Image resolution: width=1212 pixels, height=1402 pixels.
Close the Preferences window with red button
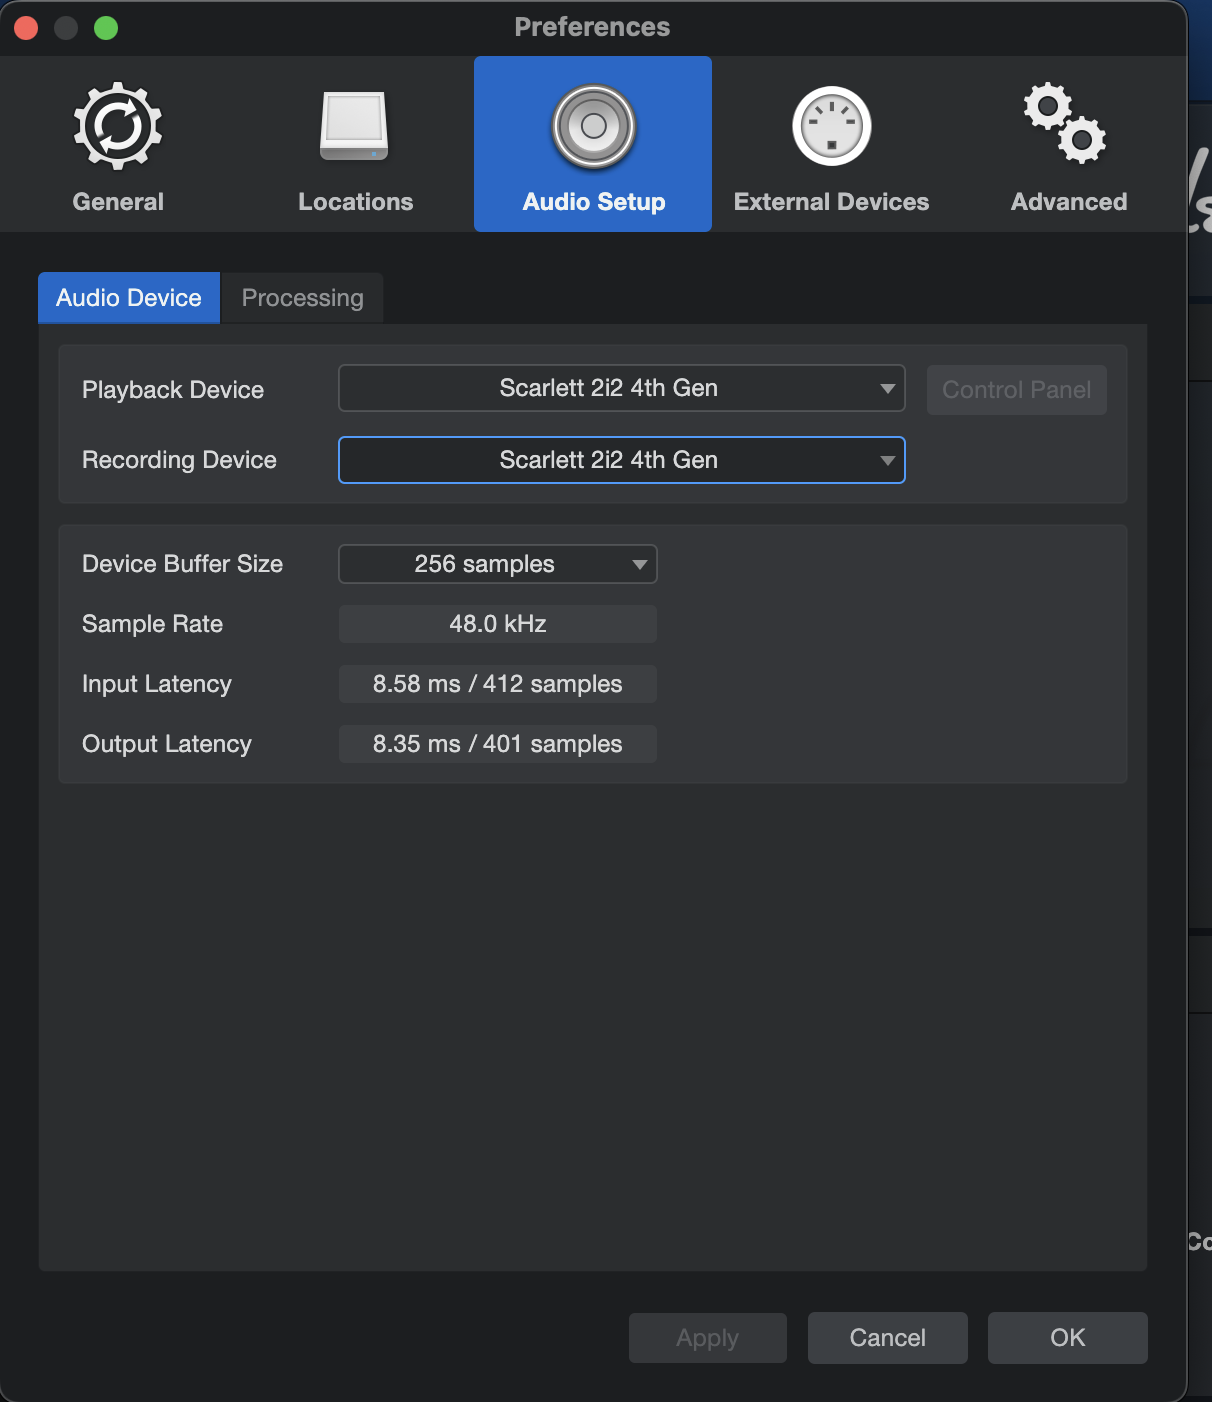coord(26,28)
